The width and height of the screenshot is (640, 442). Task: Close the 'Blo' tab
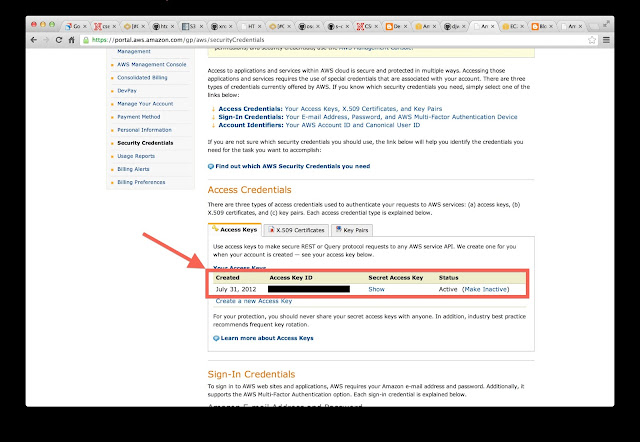551,27
